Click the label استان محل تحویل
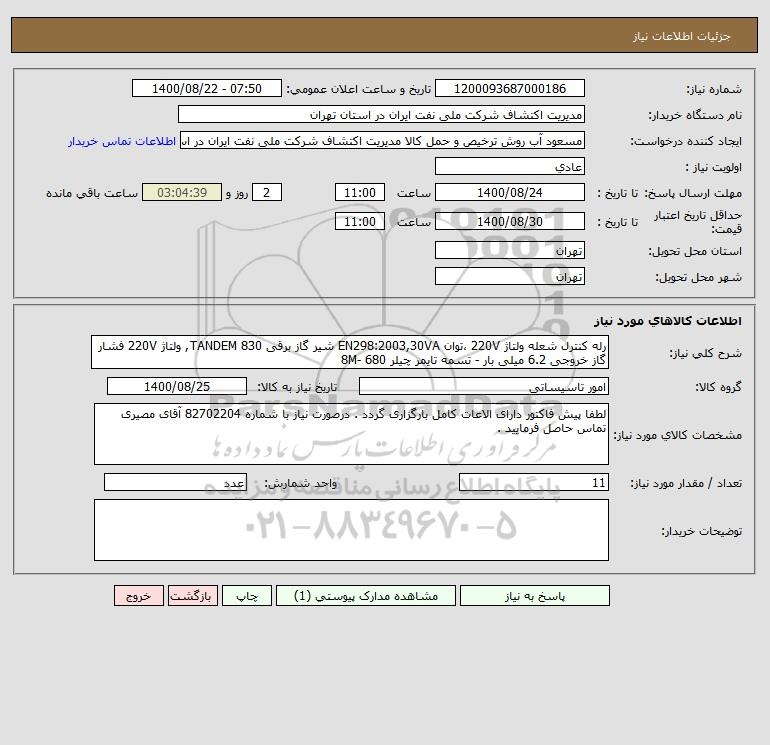 [695, 251]
